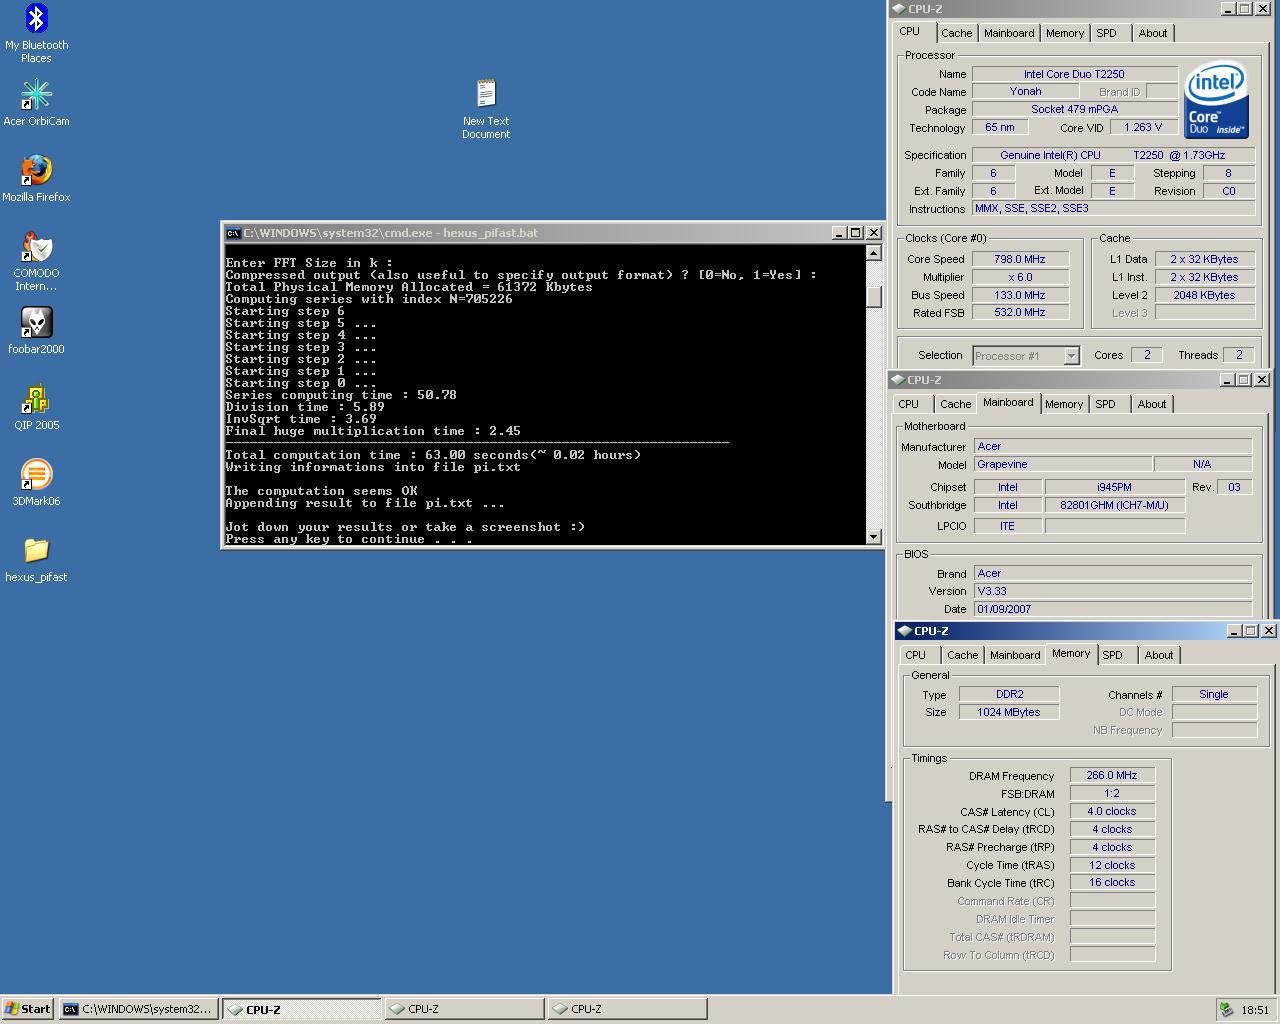Screen dimensions: 1280x1024
Task: Click the cmd vertical scrollbar thumb
Action: tap(873, 297)
